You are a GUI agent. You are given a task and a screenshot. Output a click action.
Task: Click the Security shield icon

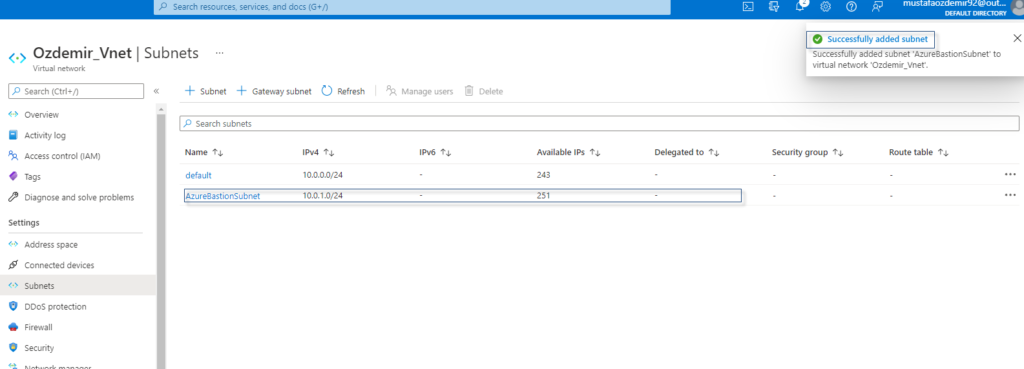point(12,347)
